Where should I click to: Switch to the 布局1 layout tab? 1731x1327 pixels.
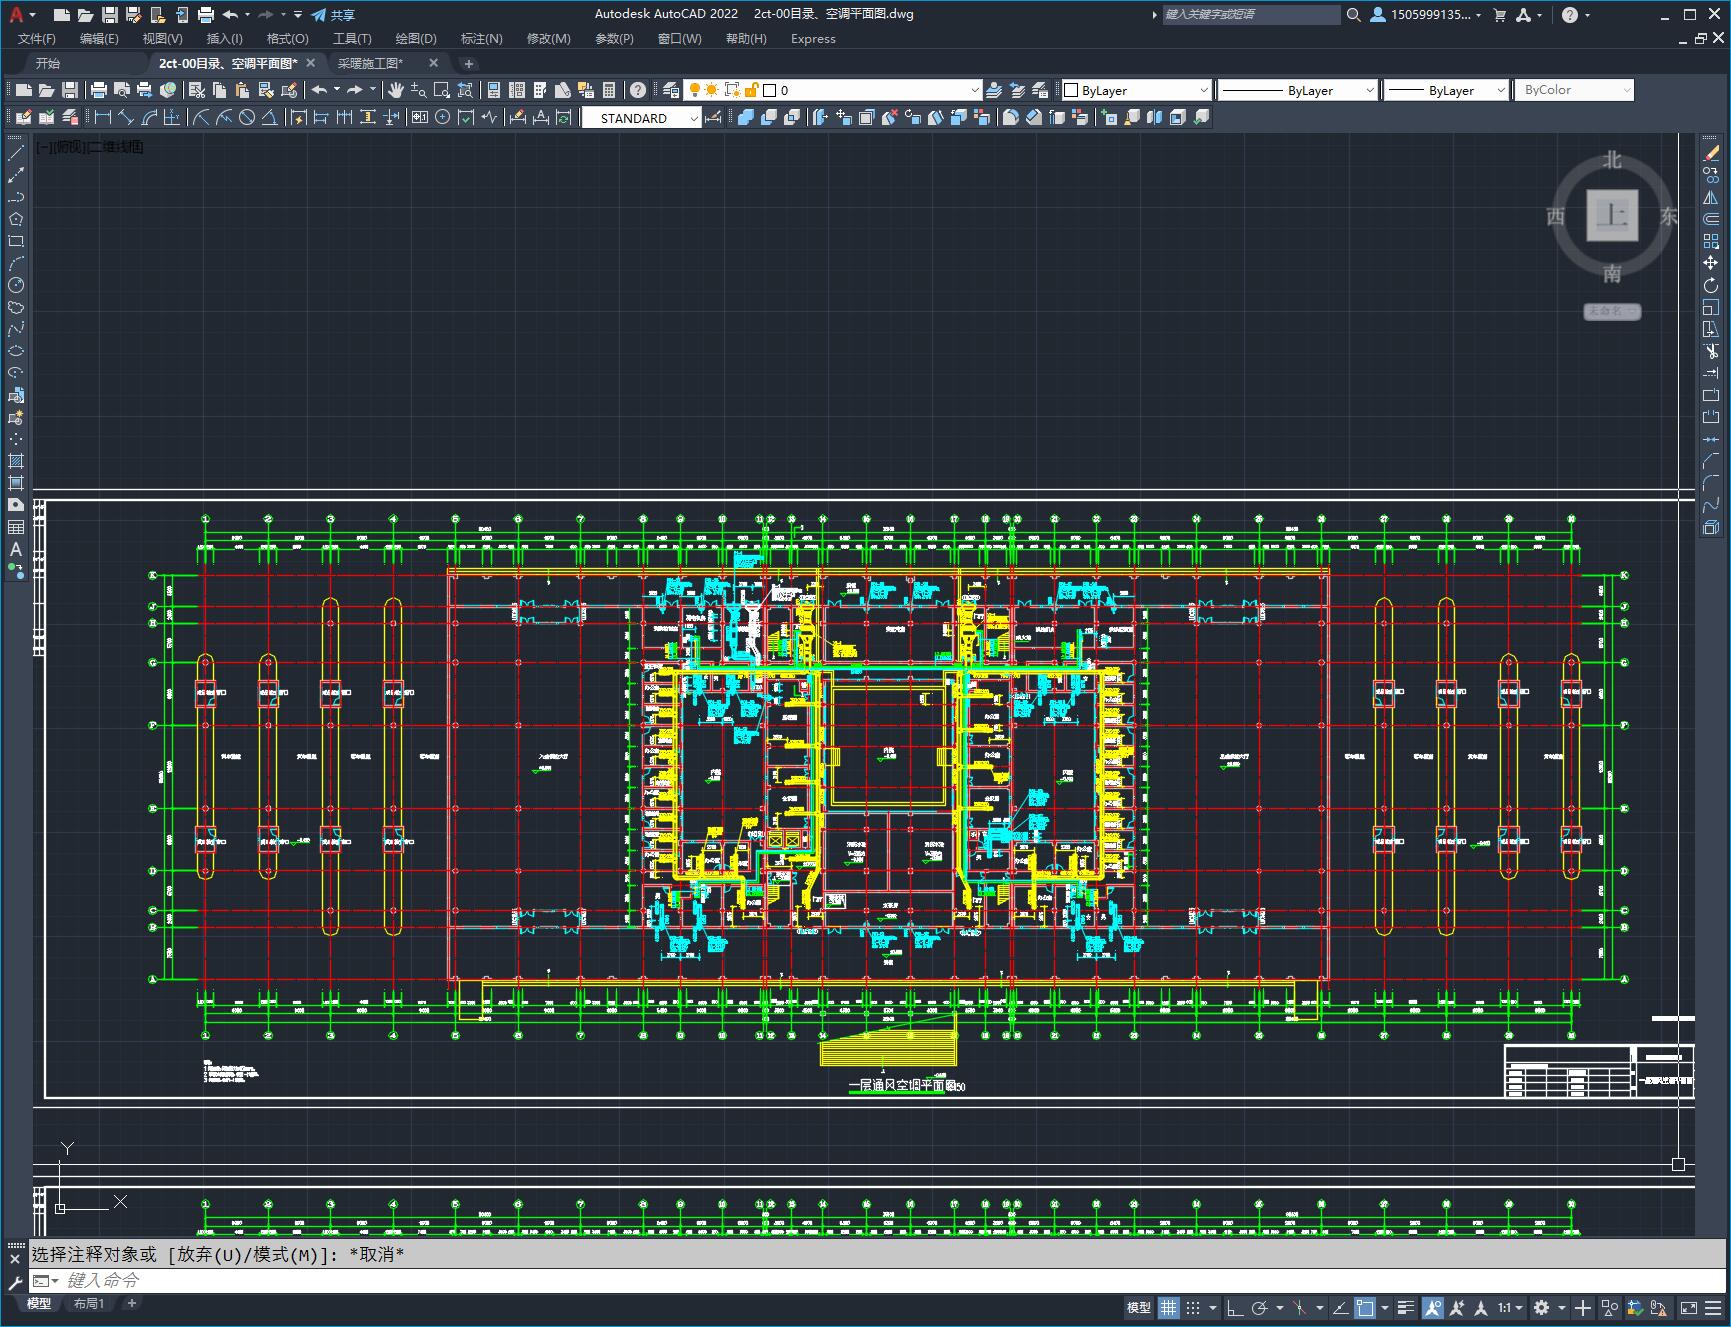[x=89, y=1303]
